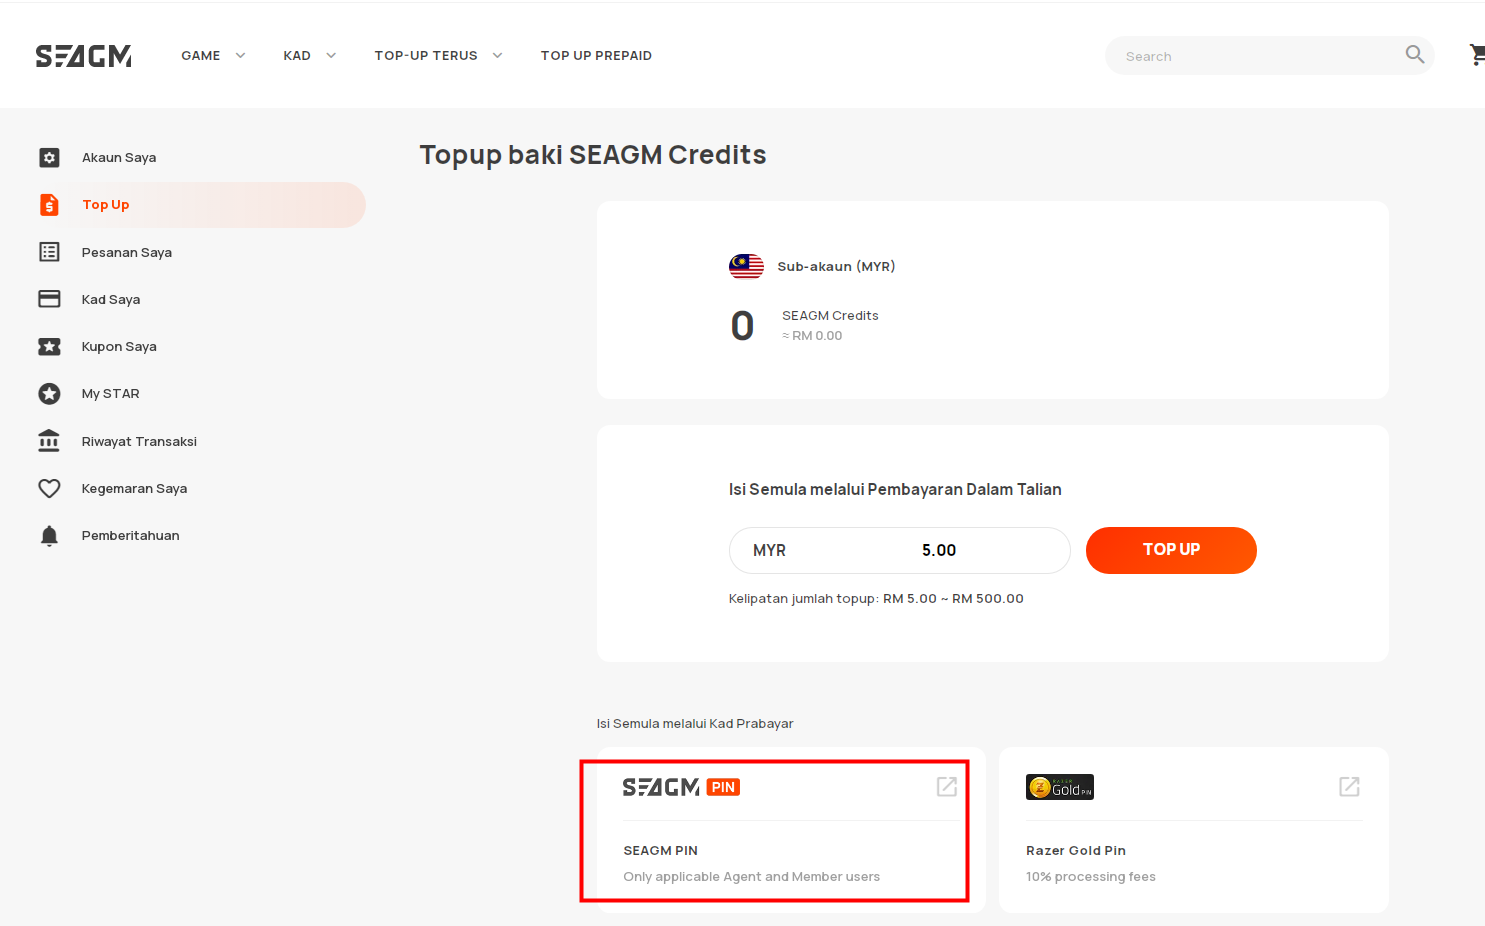This screenshot has height=926, width=1485.
Task: Click the Kad Saya card icon
Action: [49, 299]
